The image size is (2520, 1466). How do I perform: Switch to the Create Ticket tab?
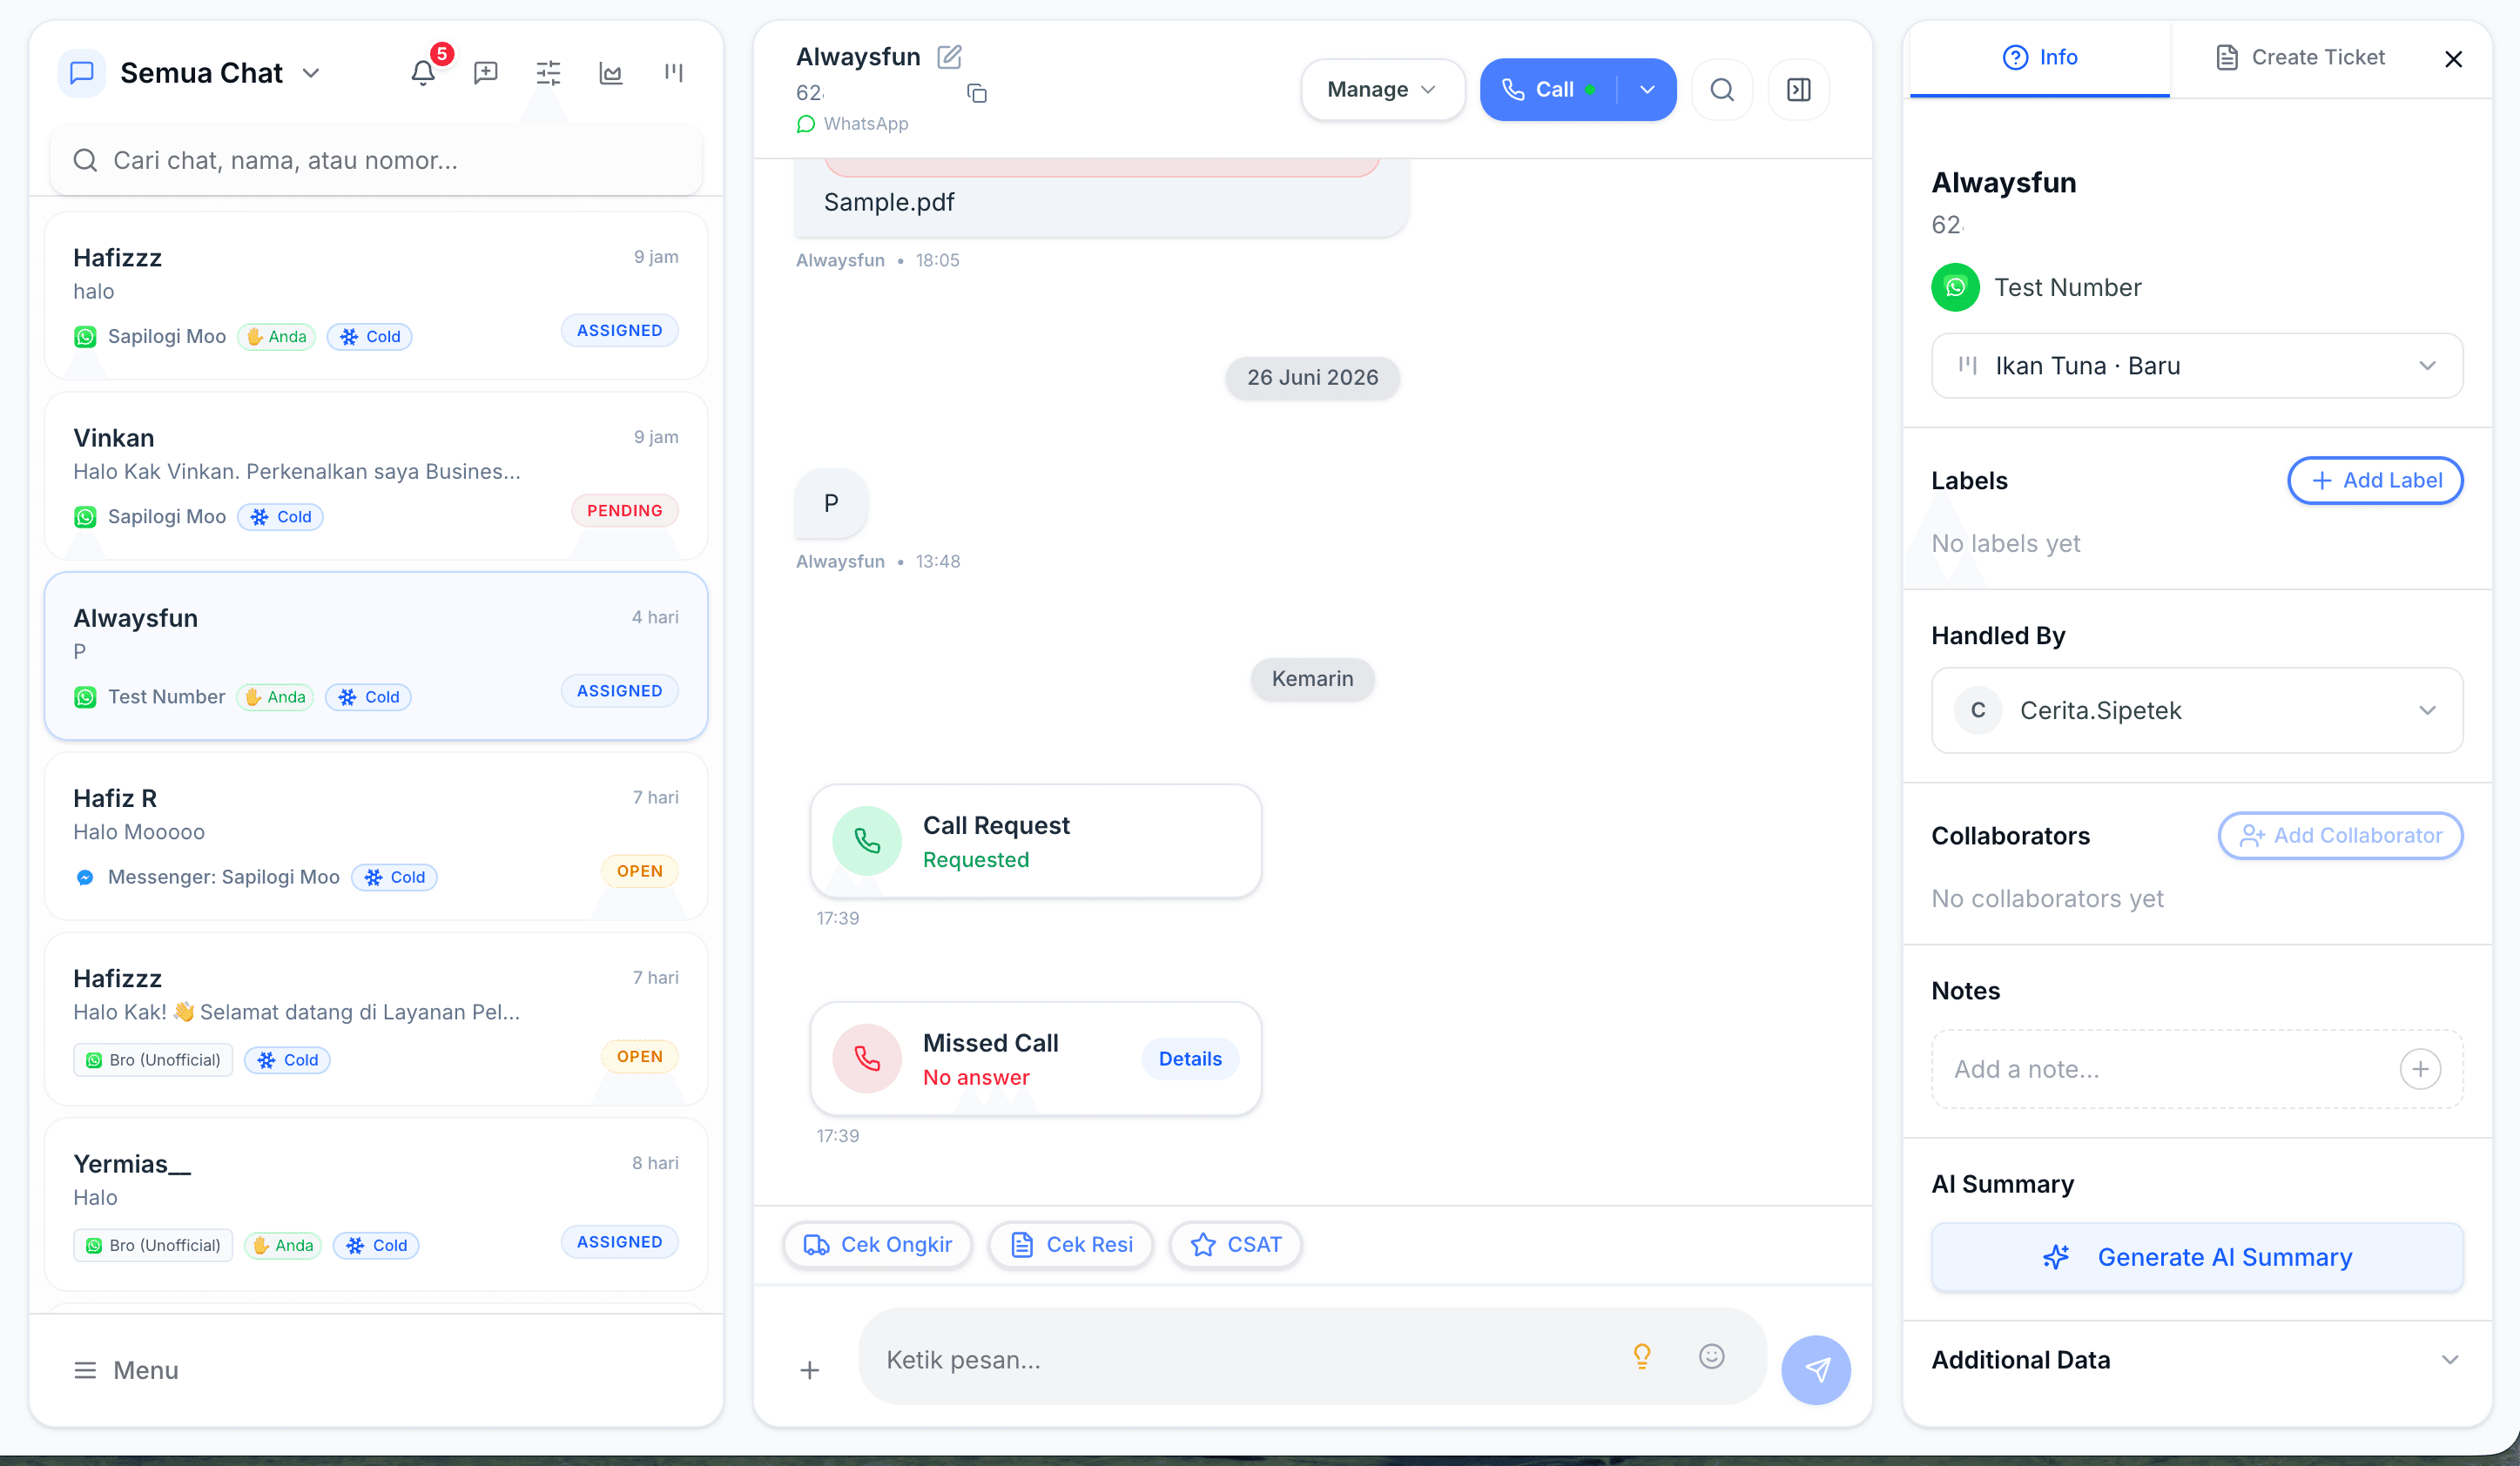(x=2300, y=58)
